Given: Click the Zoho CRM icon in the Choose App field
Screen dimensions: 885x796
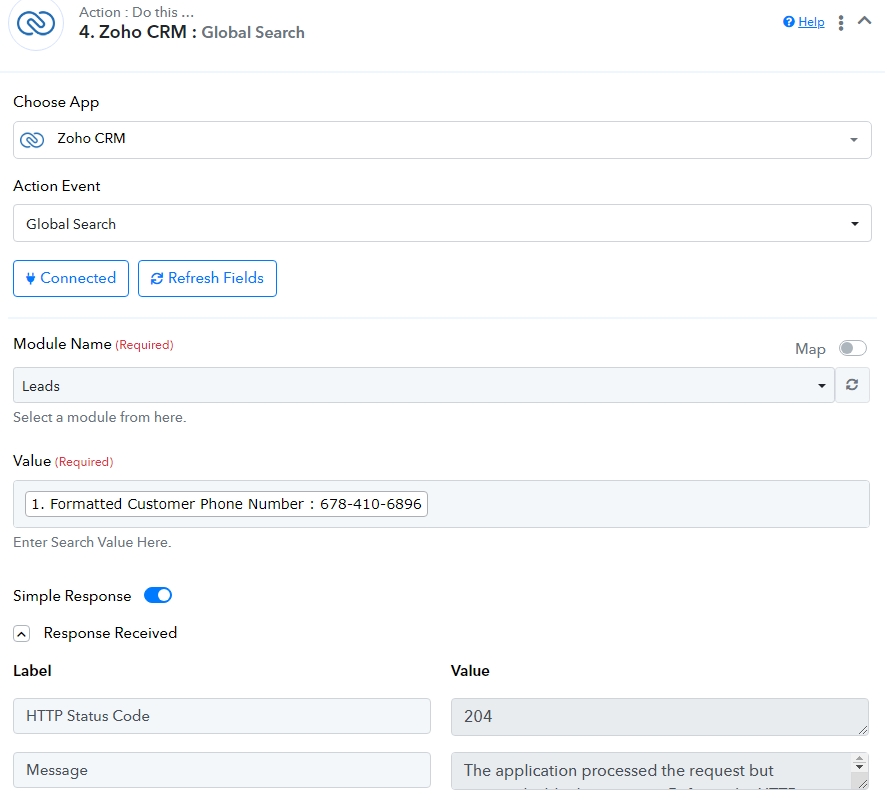Looking at the screenshot, I should tap(32, 139).
